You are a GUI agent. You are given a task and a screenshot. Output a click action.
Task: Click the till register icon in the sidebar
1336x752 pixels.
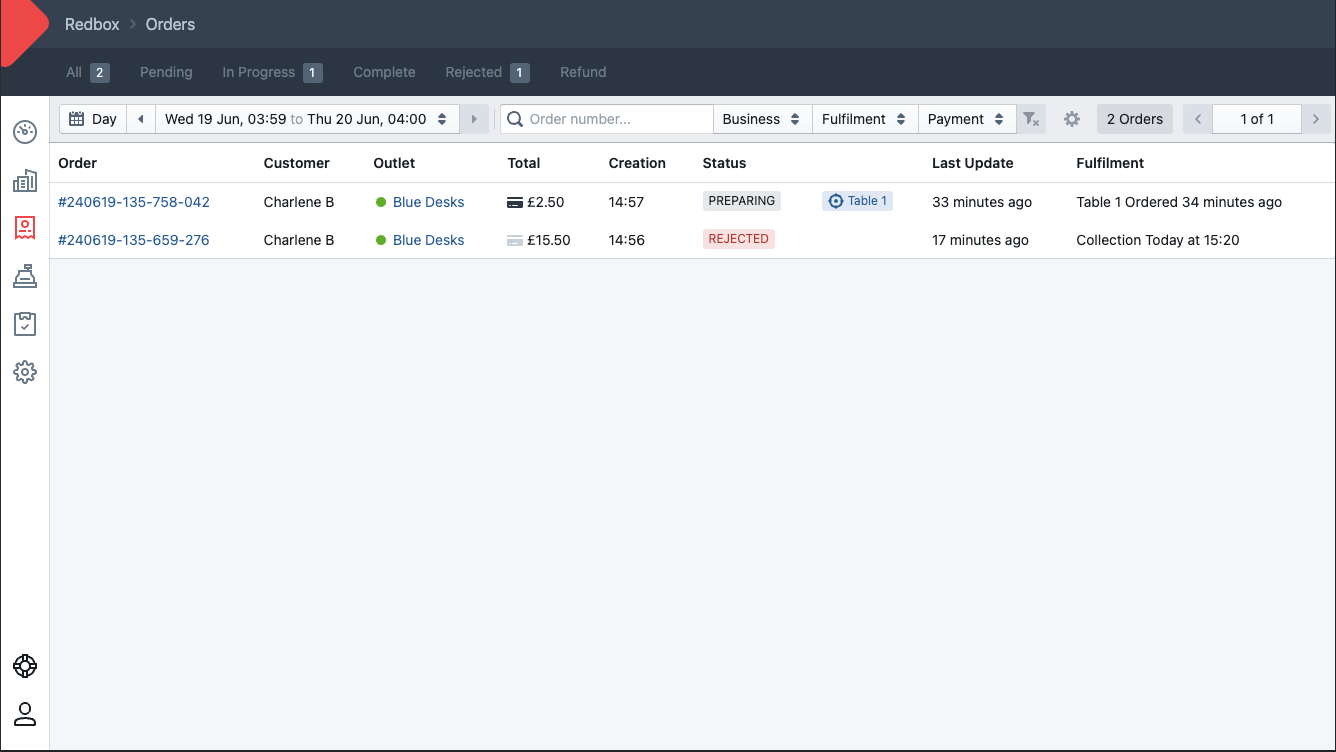[x=25, y=276]
